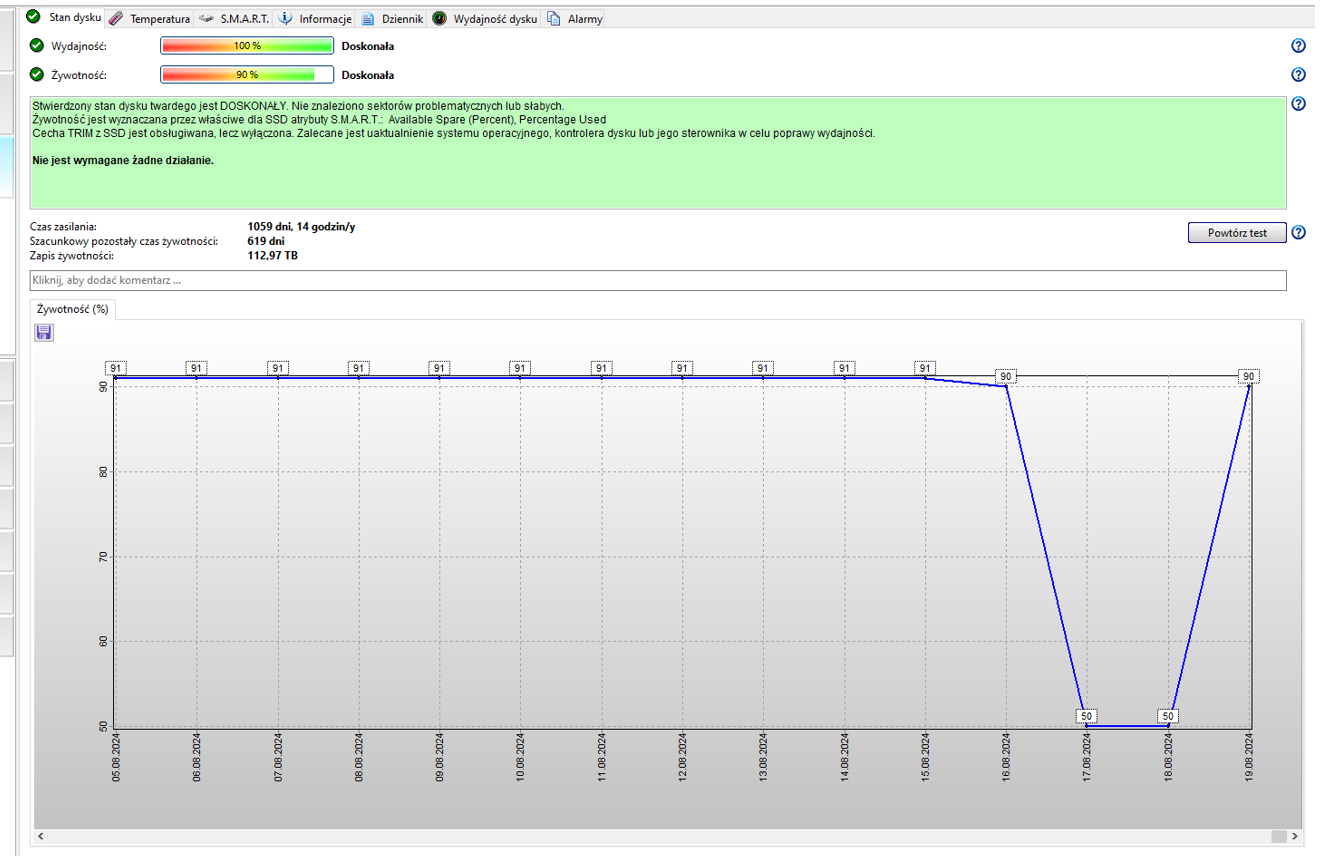Click the 'Doskonała' rating beside Wydajność bar

(x=368, y=46)
